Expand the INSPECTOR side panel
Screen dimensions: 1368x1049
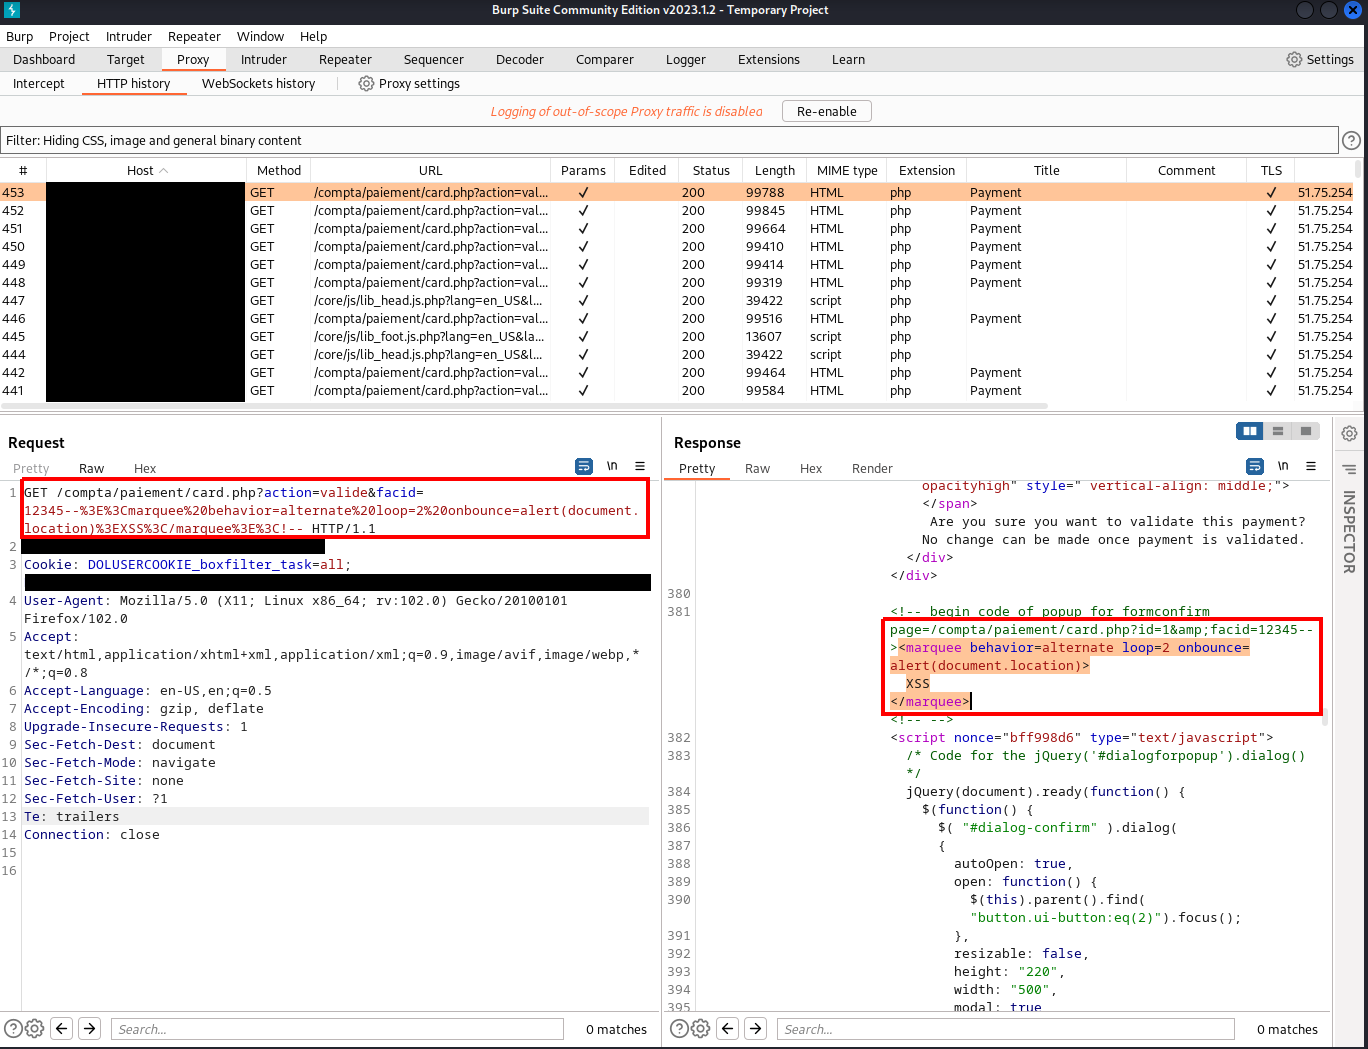click(x=1349, y=531)
